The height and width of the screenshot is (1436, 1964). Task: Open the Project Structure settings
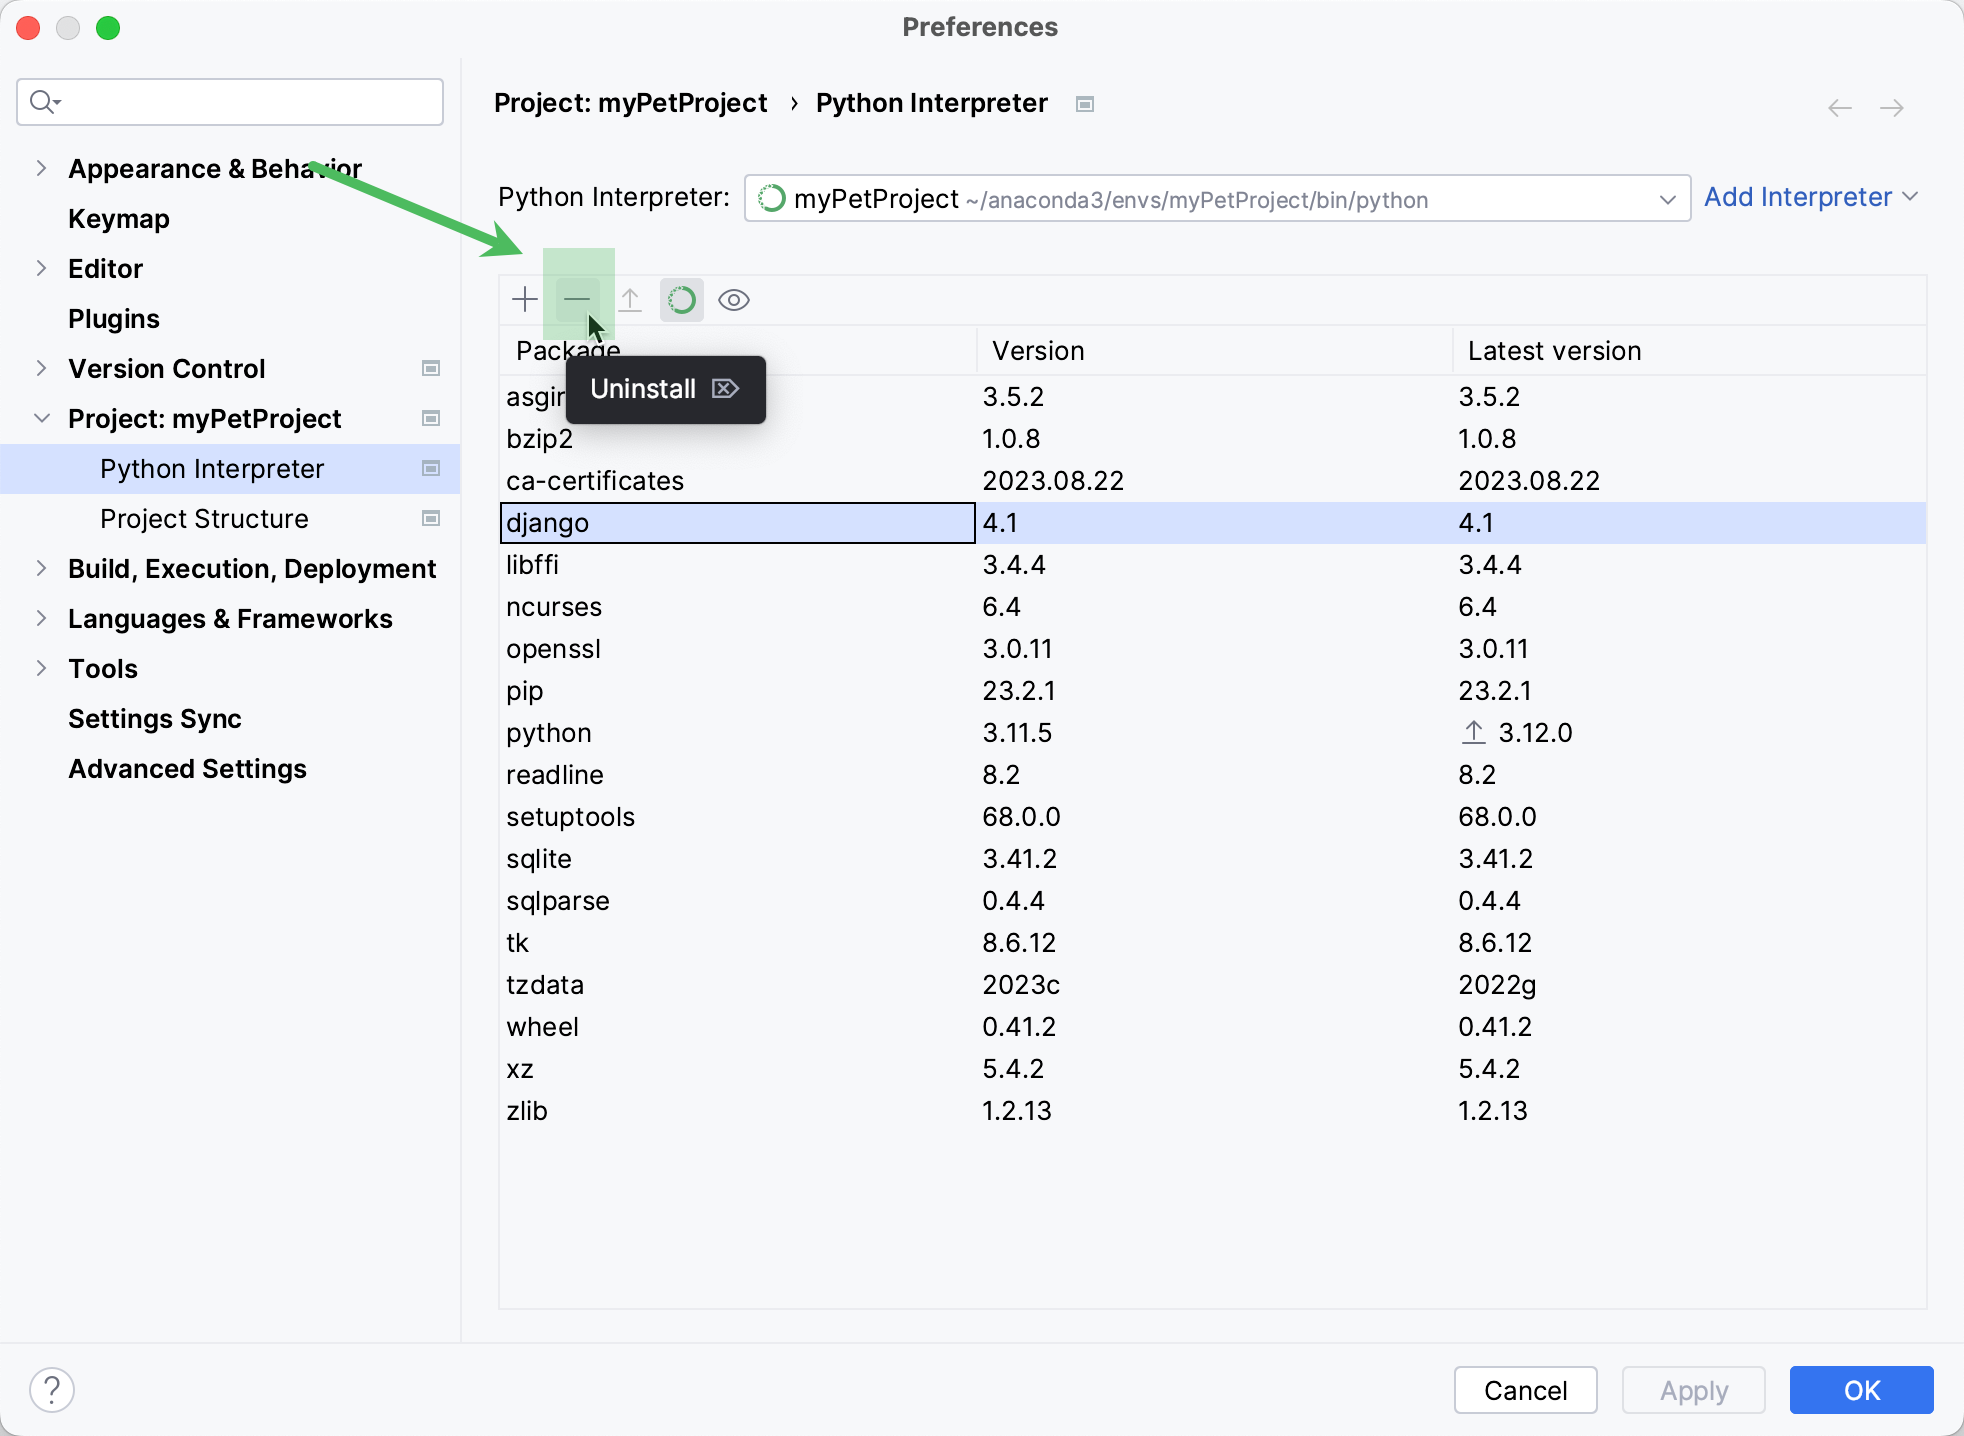[x=203, y=518]
